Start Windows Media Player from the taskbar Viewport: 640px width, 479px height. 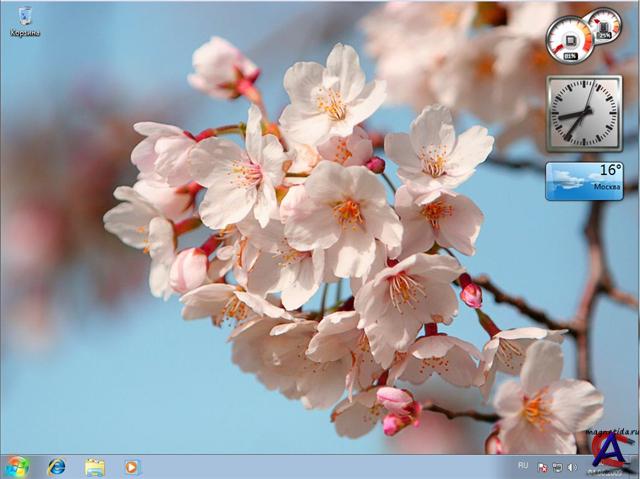tap(132, 467)
